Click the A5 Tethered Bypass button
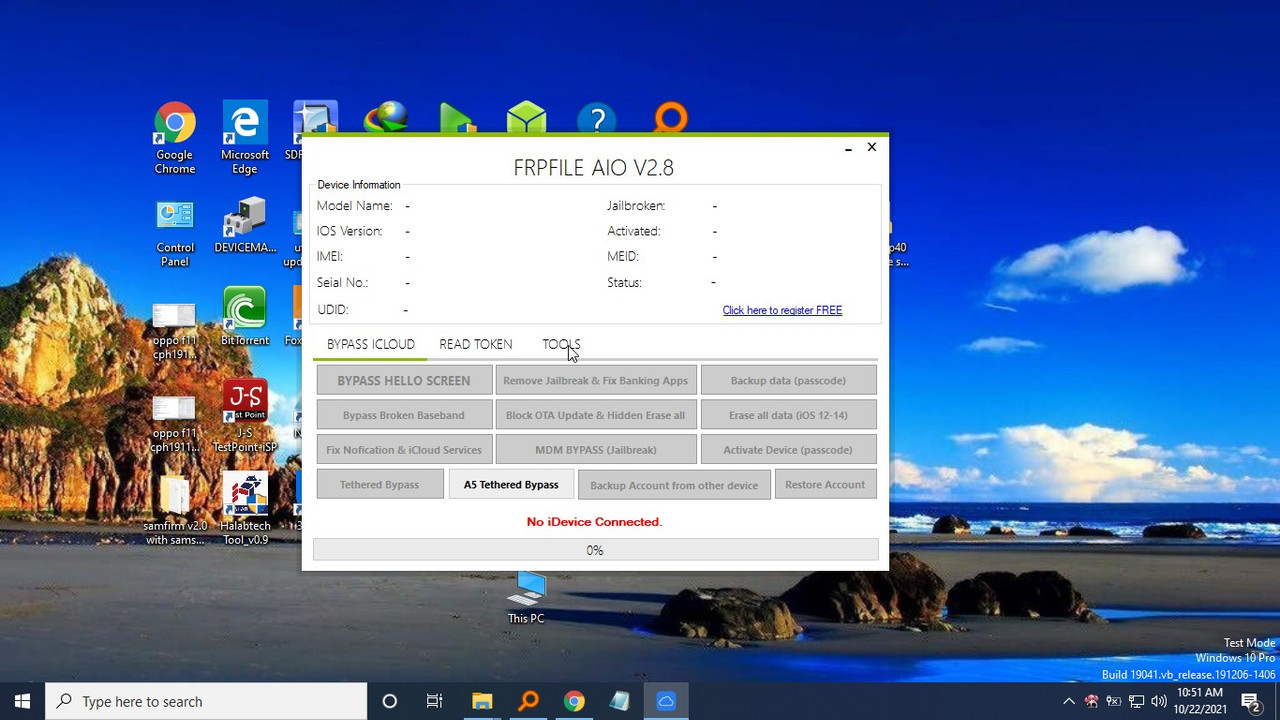Screen dimensions: 1280x720 510,484
